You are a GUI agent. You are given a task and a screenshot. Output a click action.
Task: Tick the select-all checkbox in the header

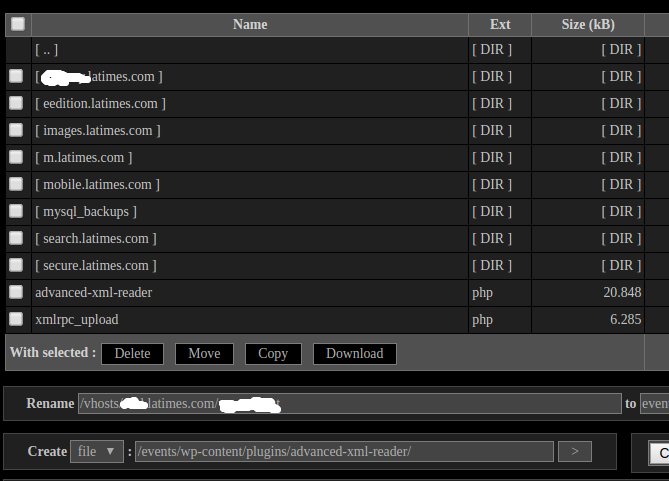pyautogui.click(x=18, y=24)
